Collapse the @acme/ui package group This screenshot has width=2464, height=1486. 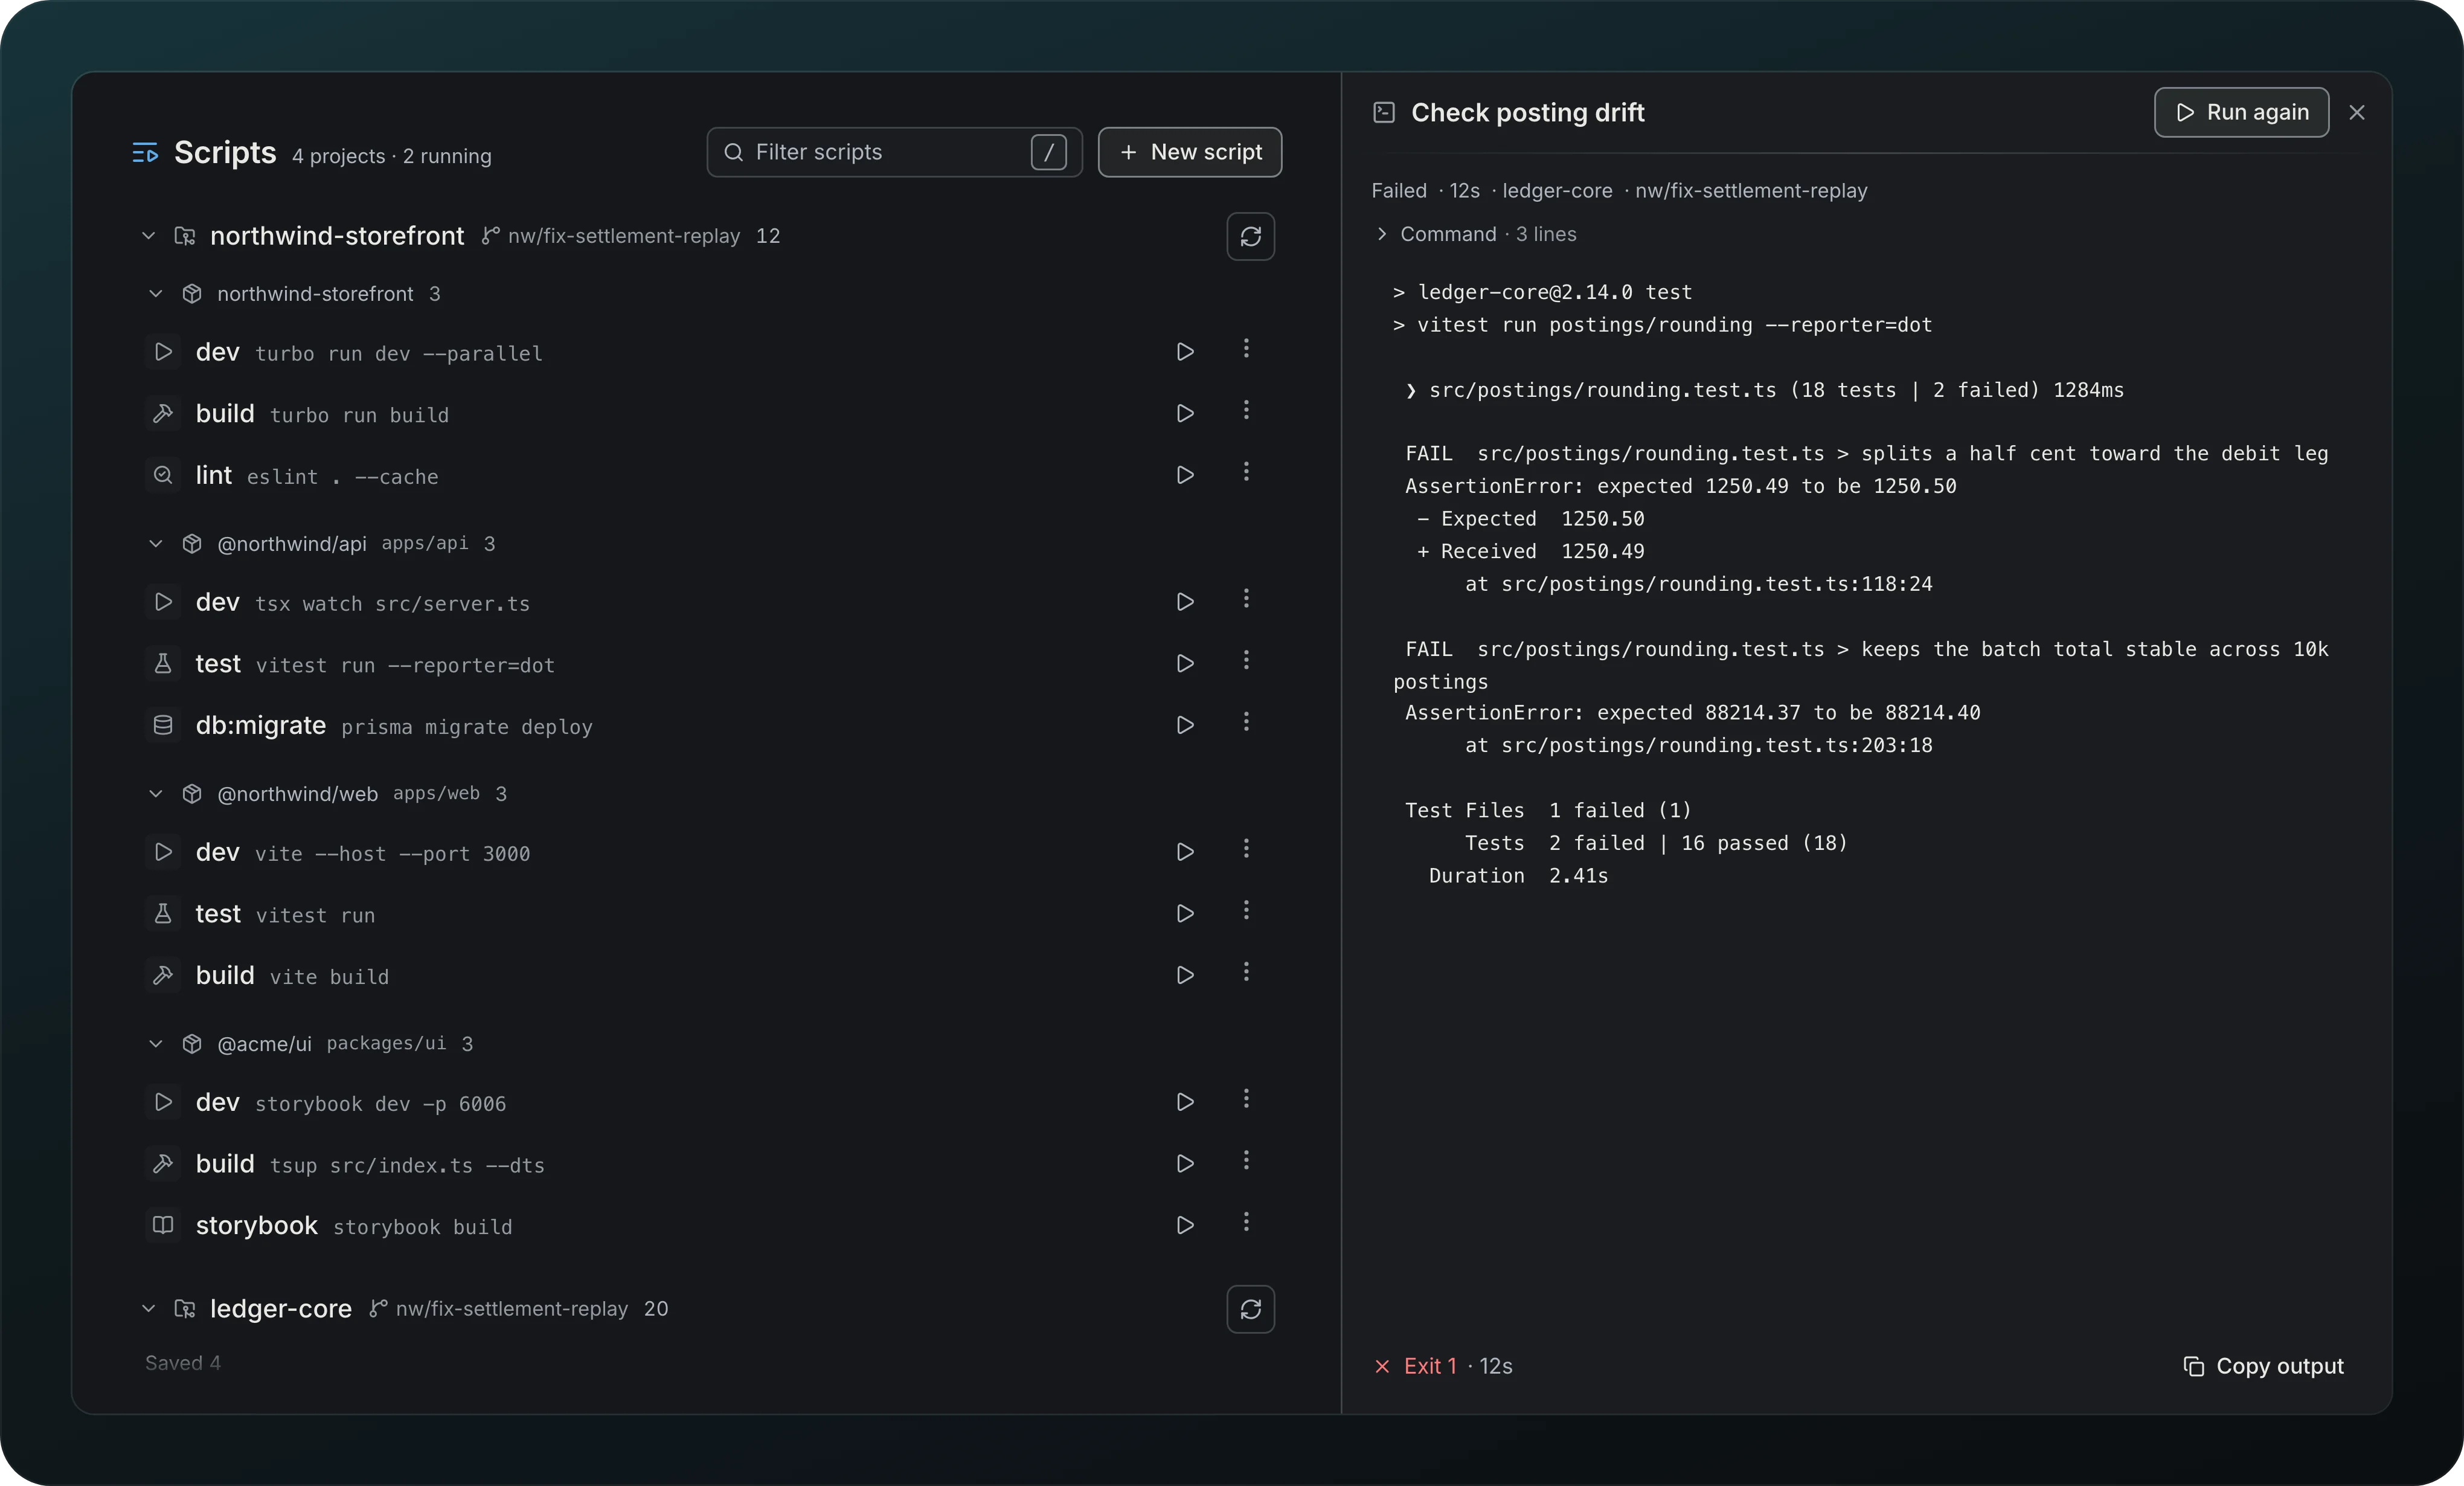click(x=156, y=1044)
